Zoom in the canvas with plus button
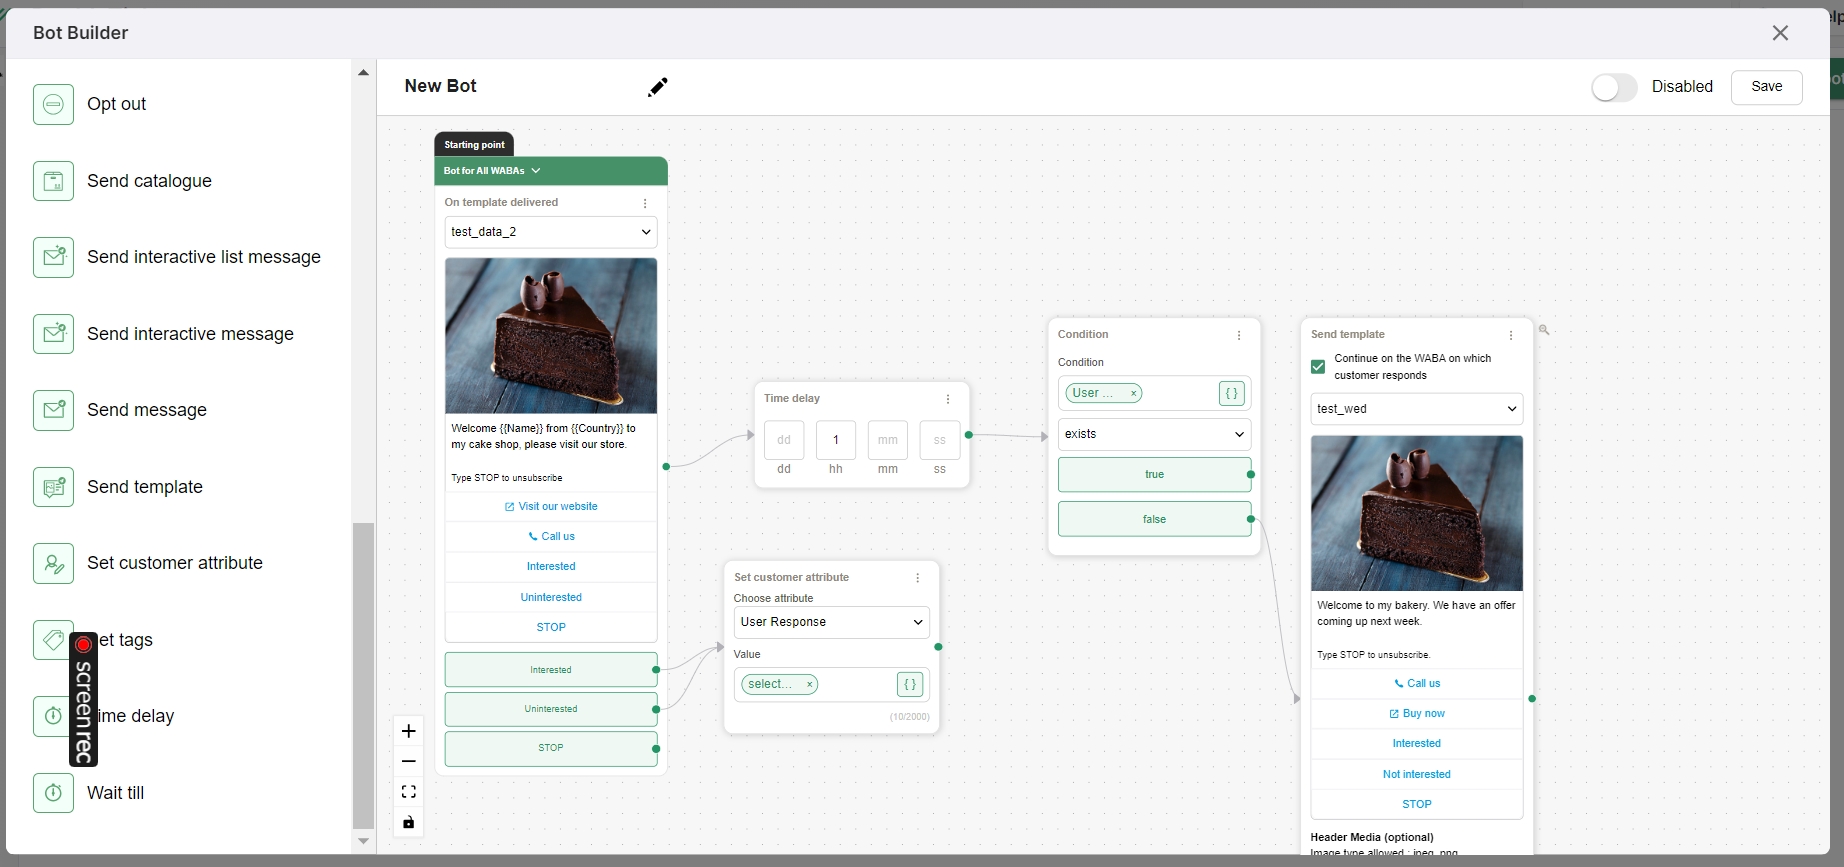The width and height of the screenshot is (1844, 867). (x=408, y=731)
